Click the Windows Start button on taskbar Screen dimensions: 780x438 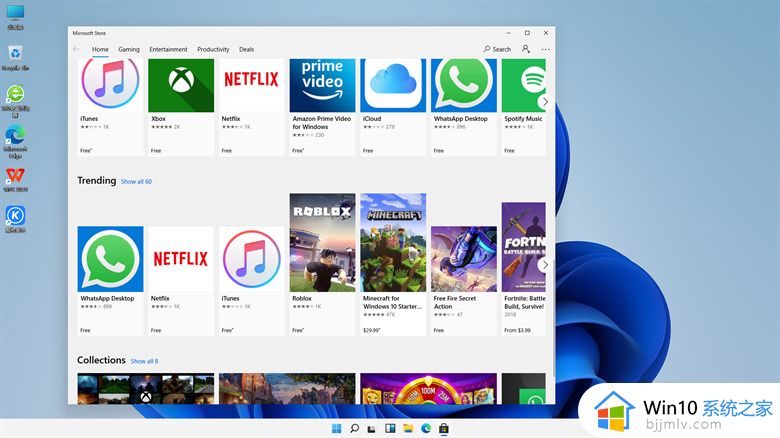[337, 429]
